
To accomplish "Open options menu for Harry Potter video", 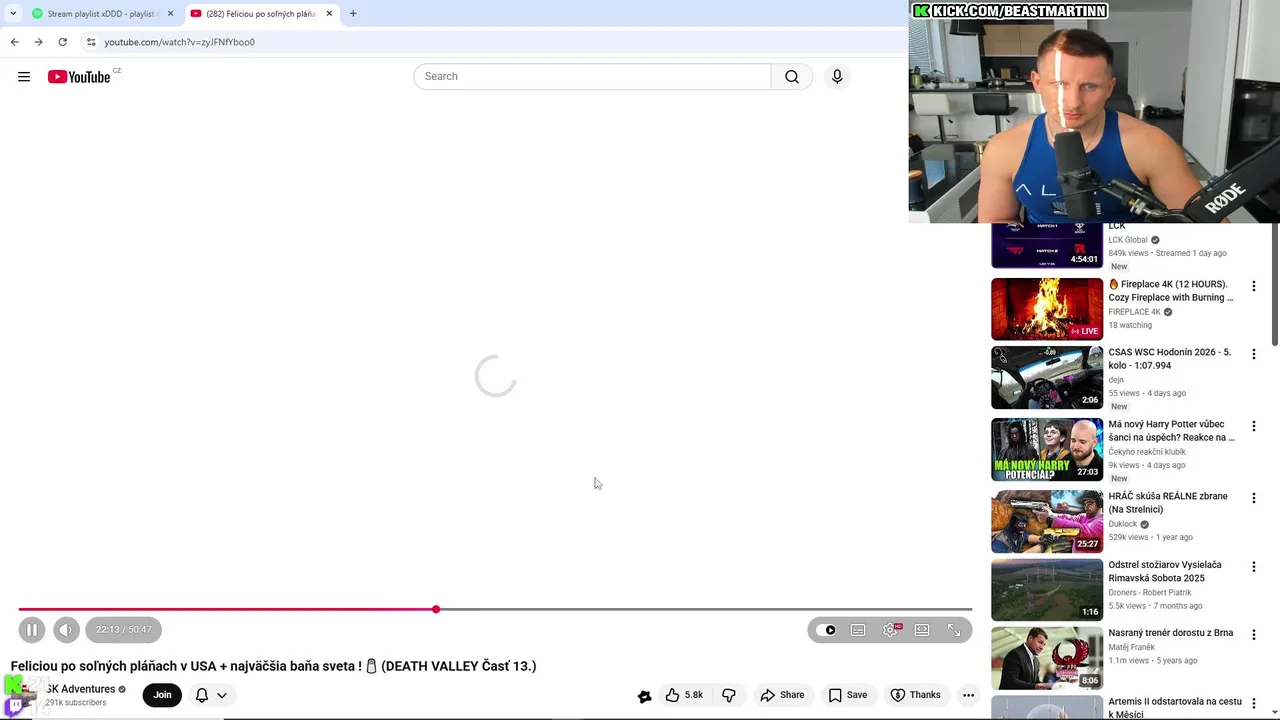I will tap(1253, 426).
